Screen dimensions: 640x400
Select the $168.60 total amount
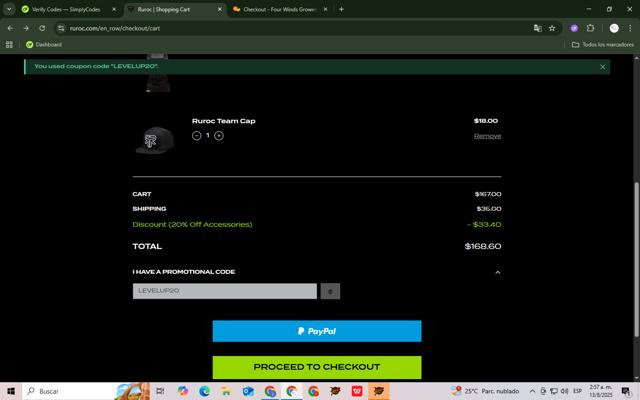[483, 247]
